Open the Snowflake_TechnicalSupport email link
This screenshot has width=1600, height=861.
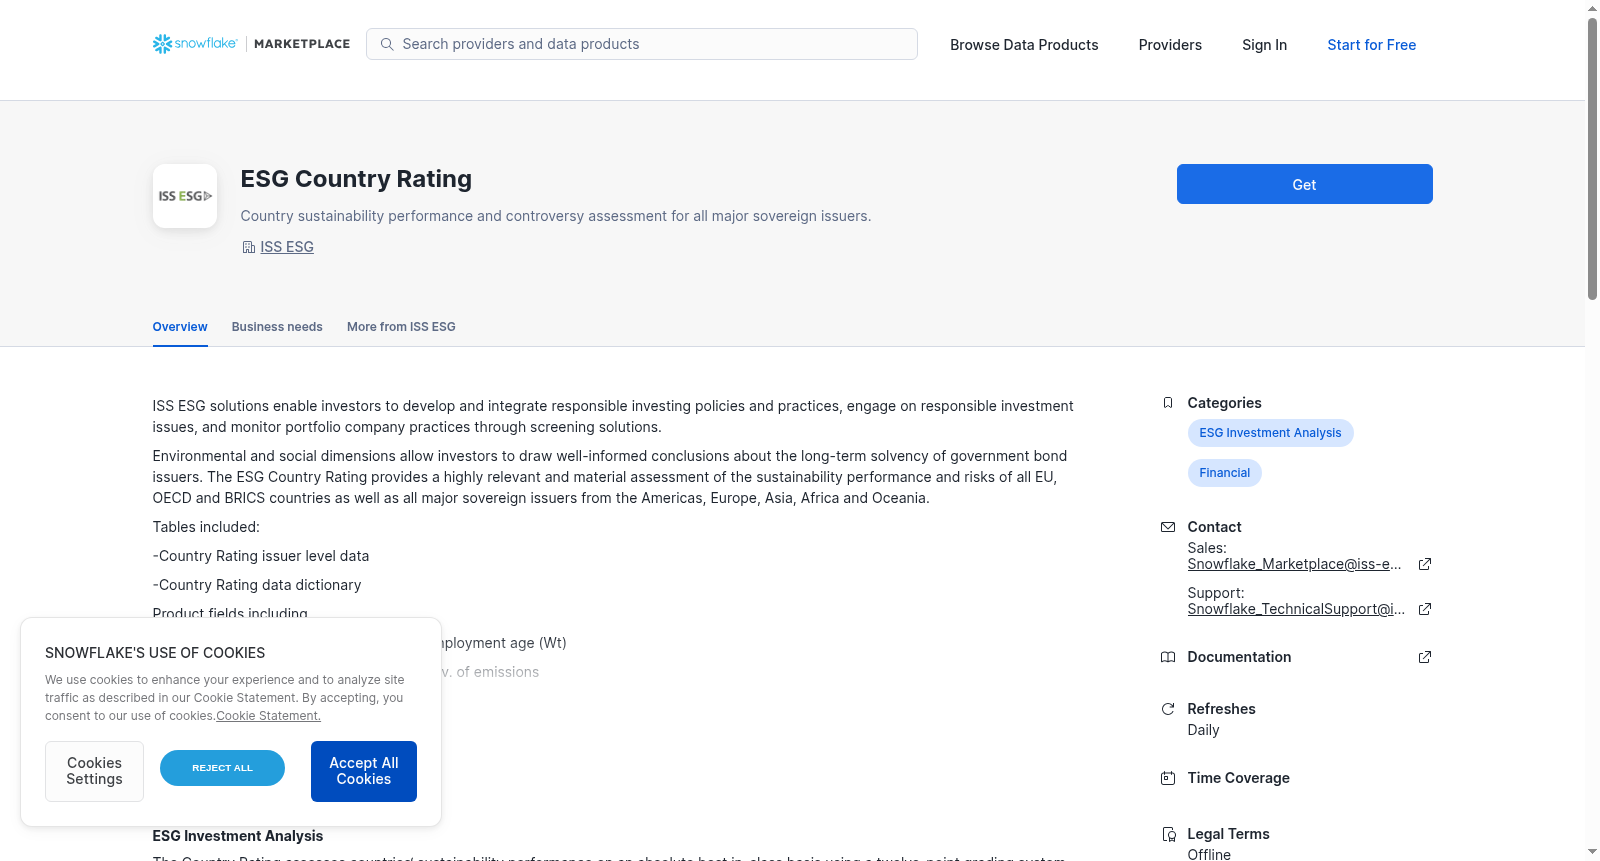pos(1296,609)
